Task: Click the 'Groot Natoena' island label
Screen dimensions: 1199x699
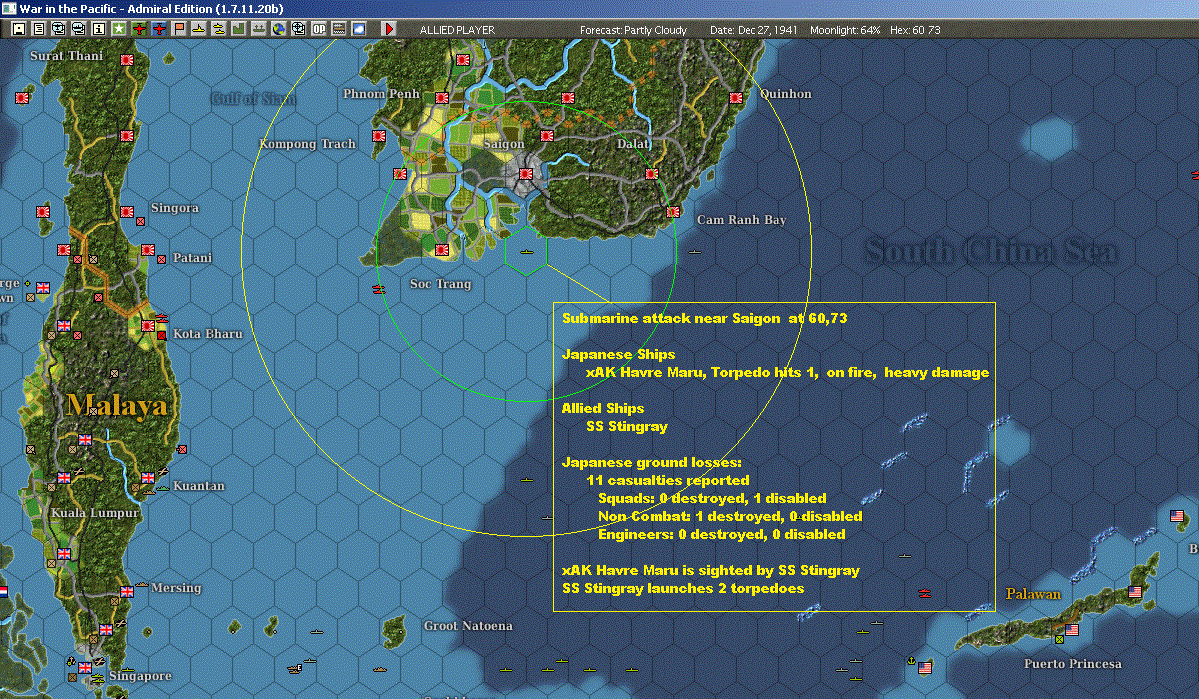Action: pos(468,626)
